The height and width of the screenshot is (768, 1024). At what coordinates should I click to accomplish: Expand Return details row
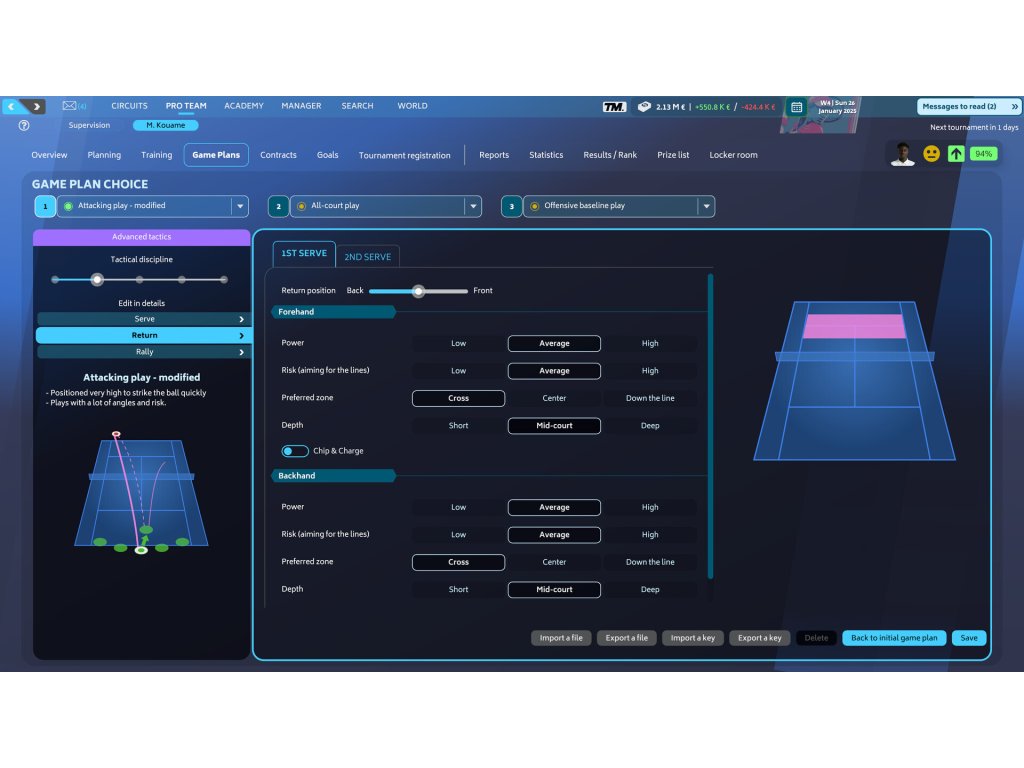[142, 335]
